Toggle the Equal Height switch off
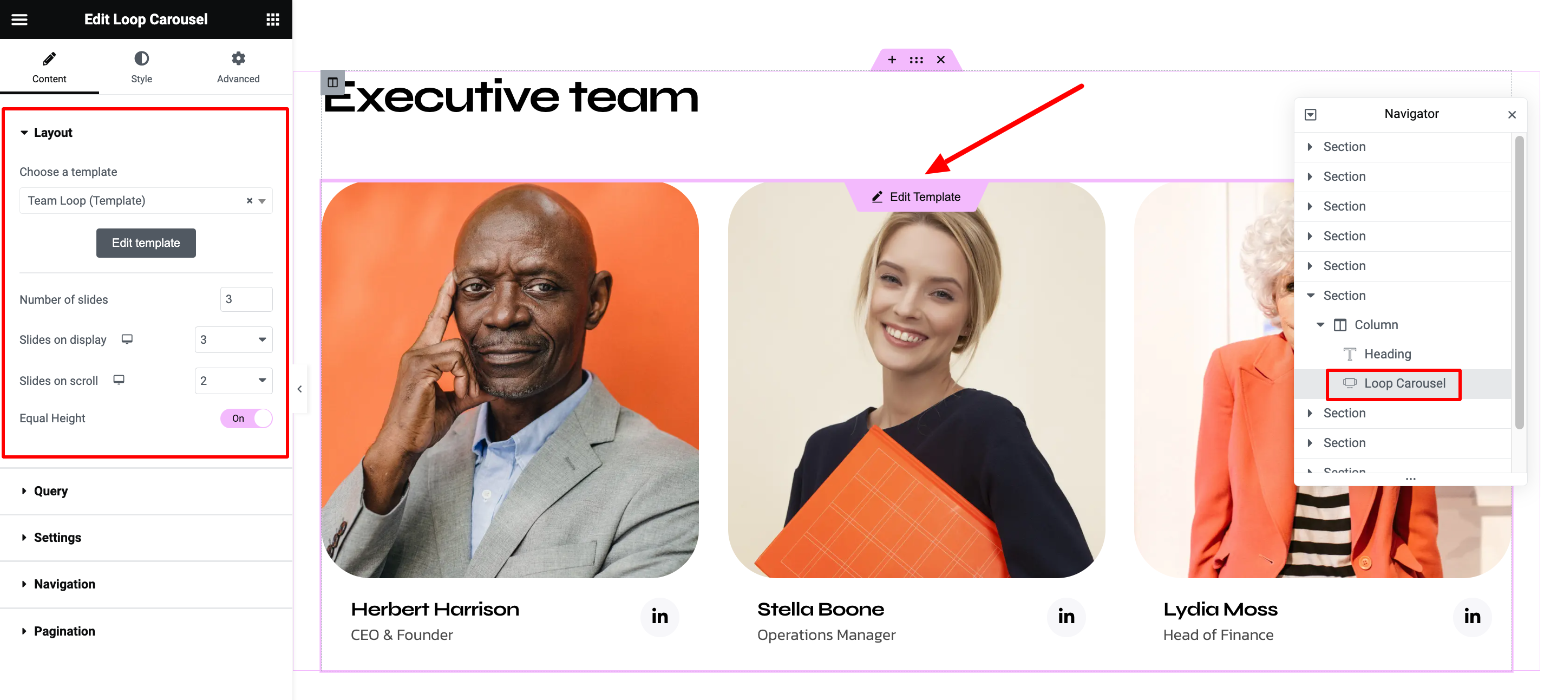 tap(246, 418)
